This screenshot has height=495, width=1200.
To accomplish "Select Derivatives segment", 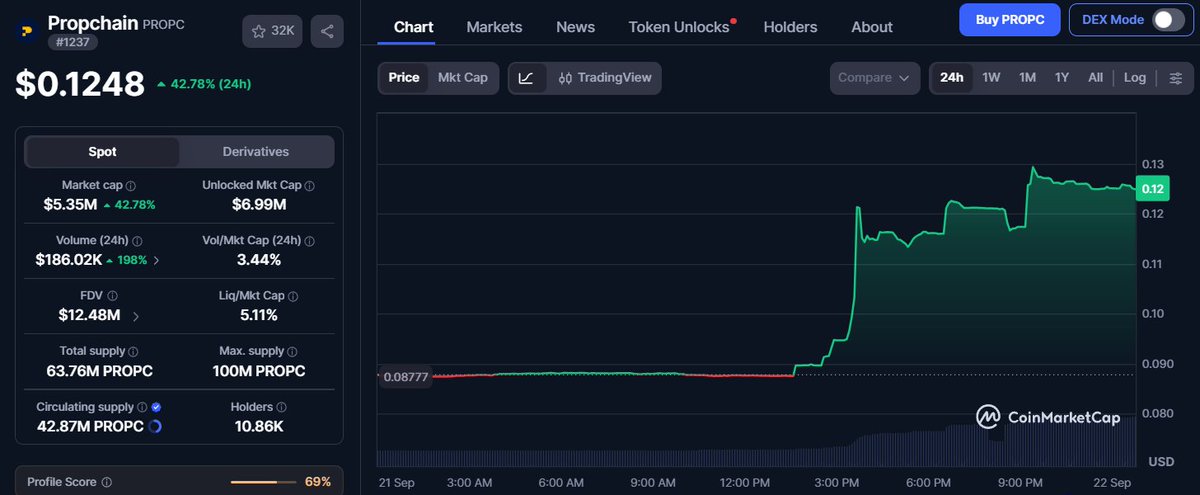I will pos(256,152).
